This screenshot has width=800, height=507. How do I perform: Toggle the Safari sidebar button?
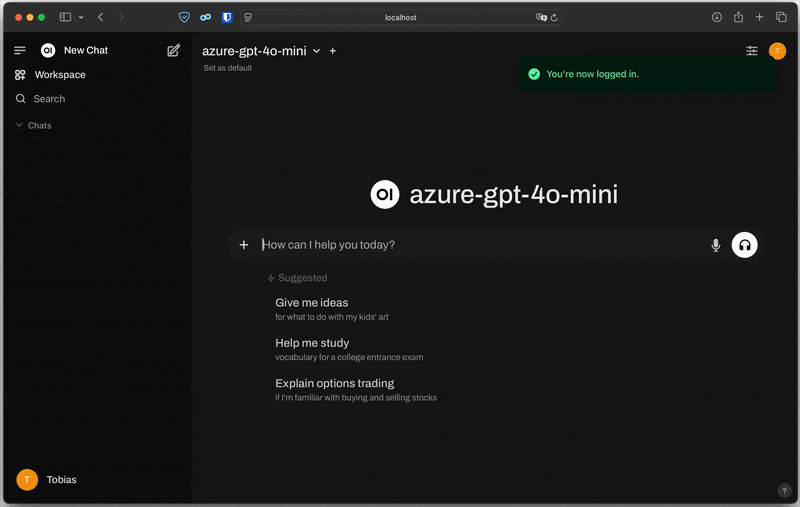pos(65,17)
